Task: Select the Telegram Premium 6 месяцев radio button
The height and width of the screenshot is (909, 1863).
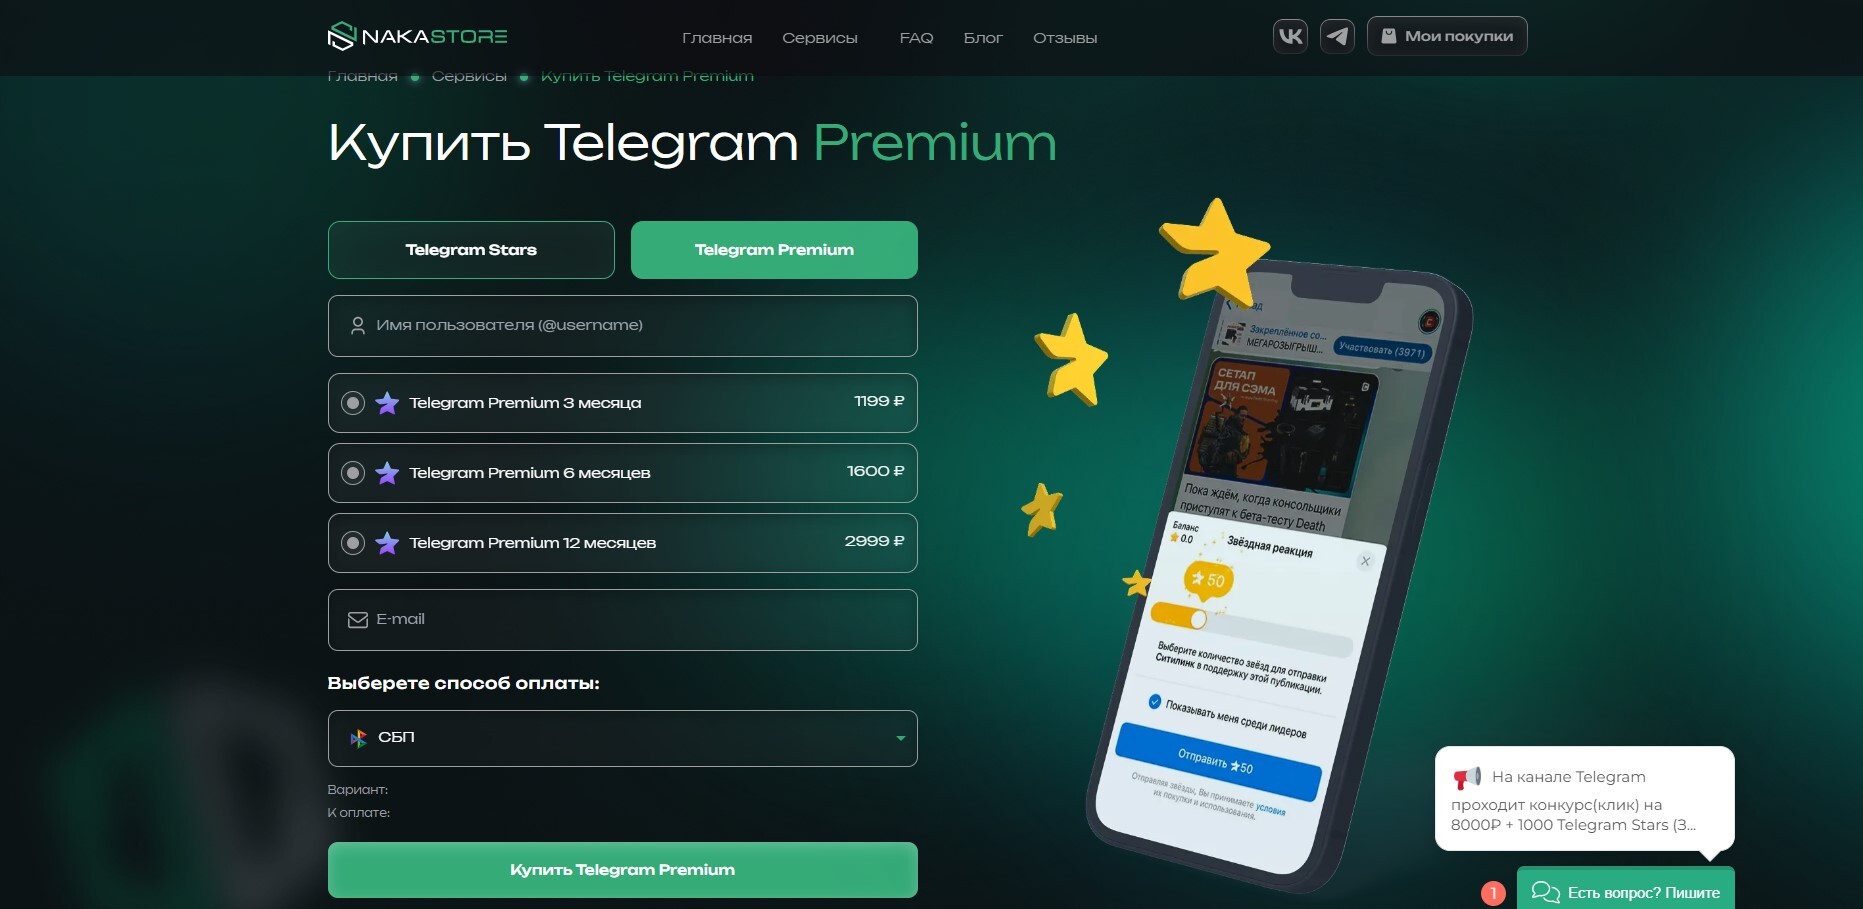Action: click(x=353, y=473)
